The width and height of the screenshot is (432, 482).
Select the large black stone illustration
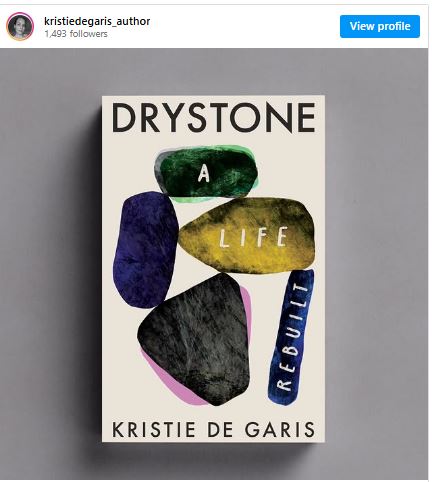[194, 338]
